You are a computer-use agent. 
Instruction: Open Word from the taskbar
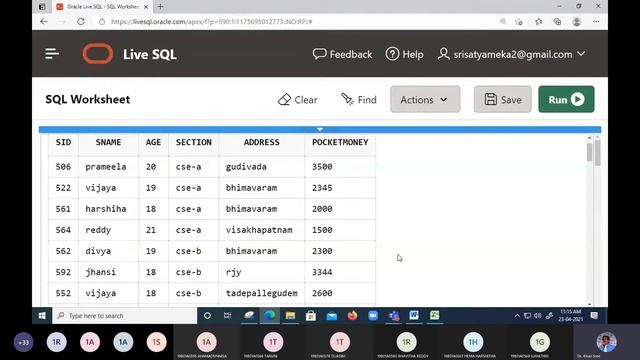[414, 316]
